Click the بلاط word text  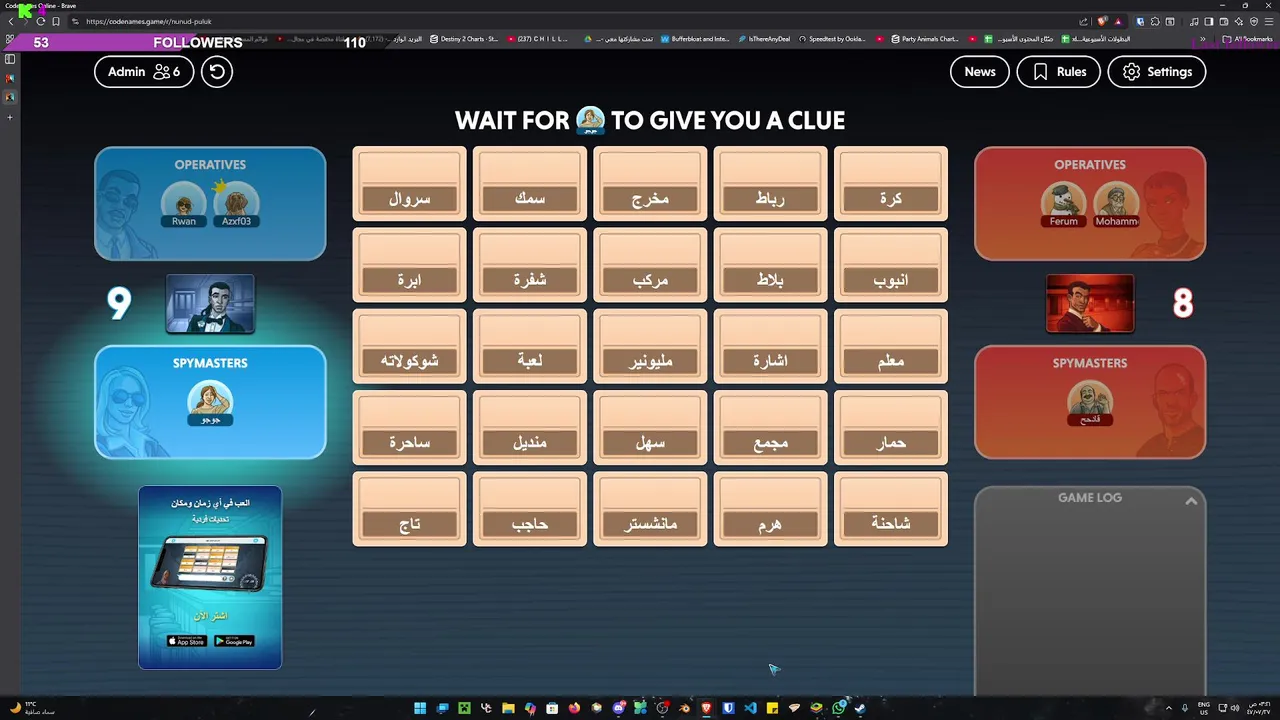pyautogui.click(x=770, y=280)
